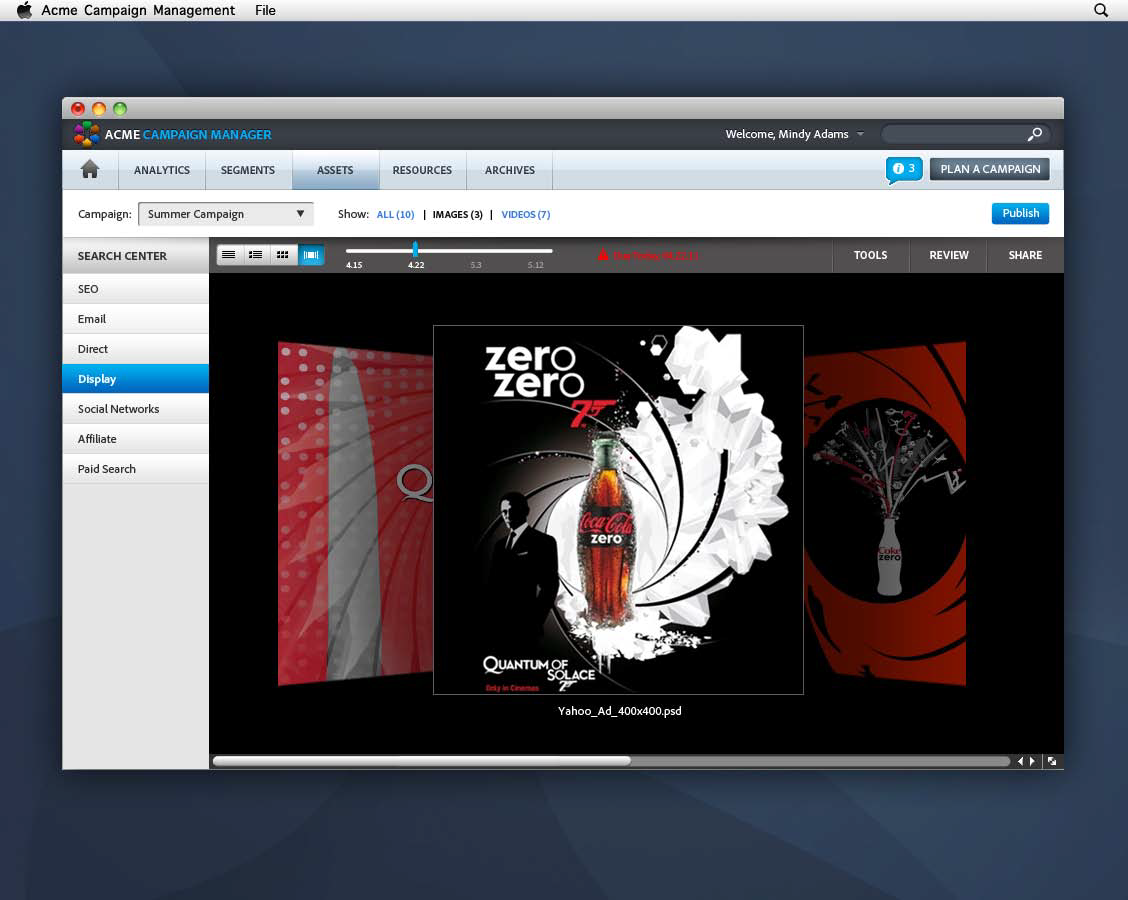The image size is (1128, 900).
Task: Open the File menu
Action: tap(265, 10)
